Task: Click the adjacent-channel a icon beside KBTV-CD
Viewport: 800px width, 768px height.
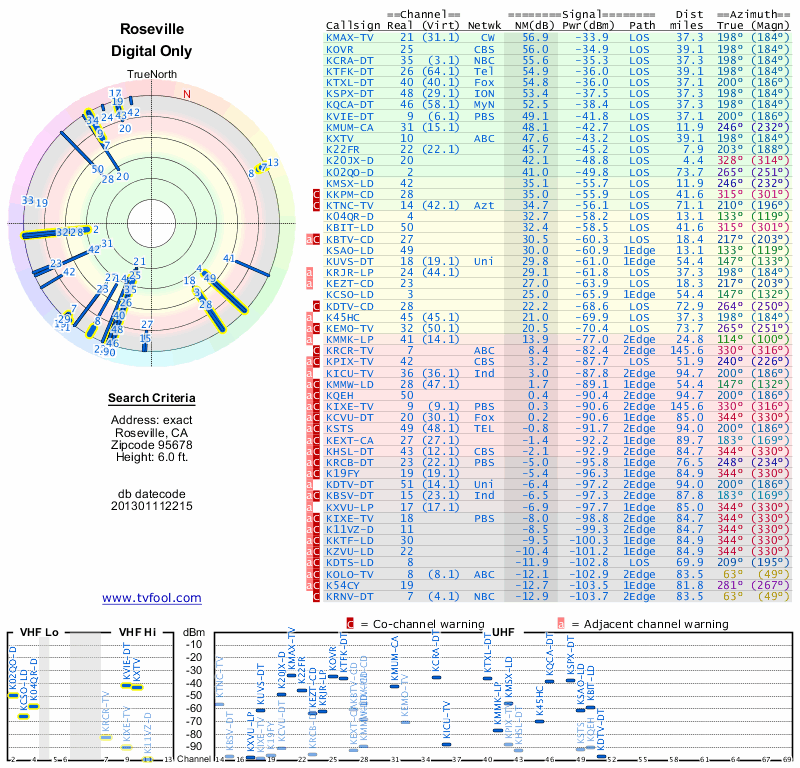Action: 309,239
